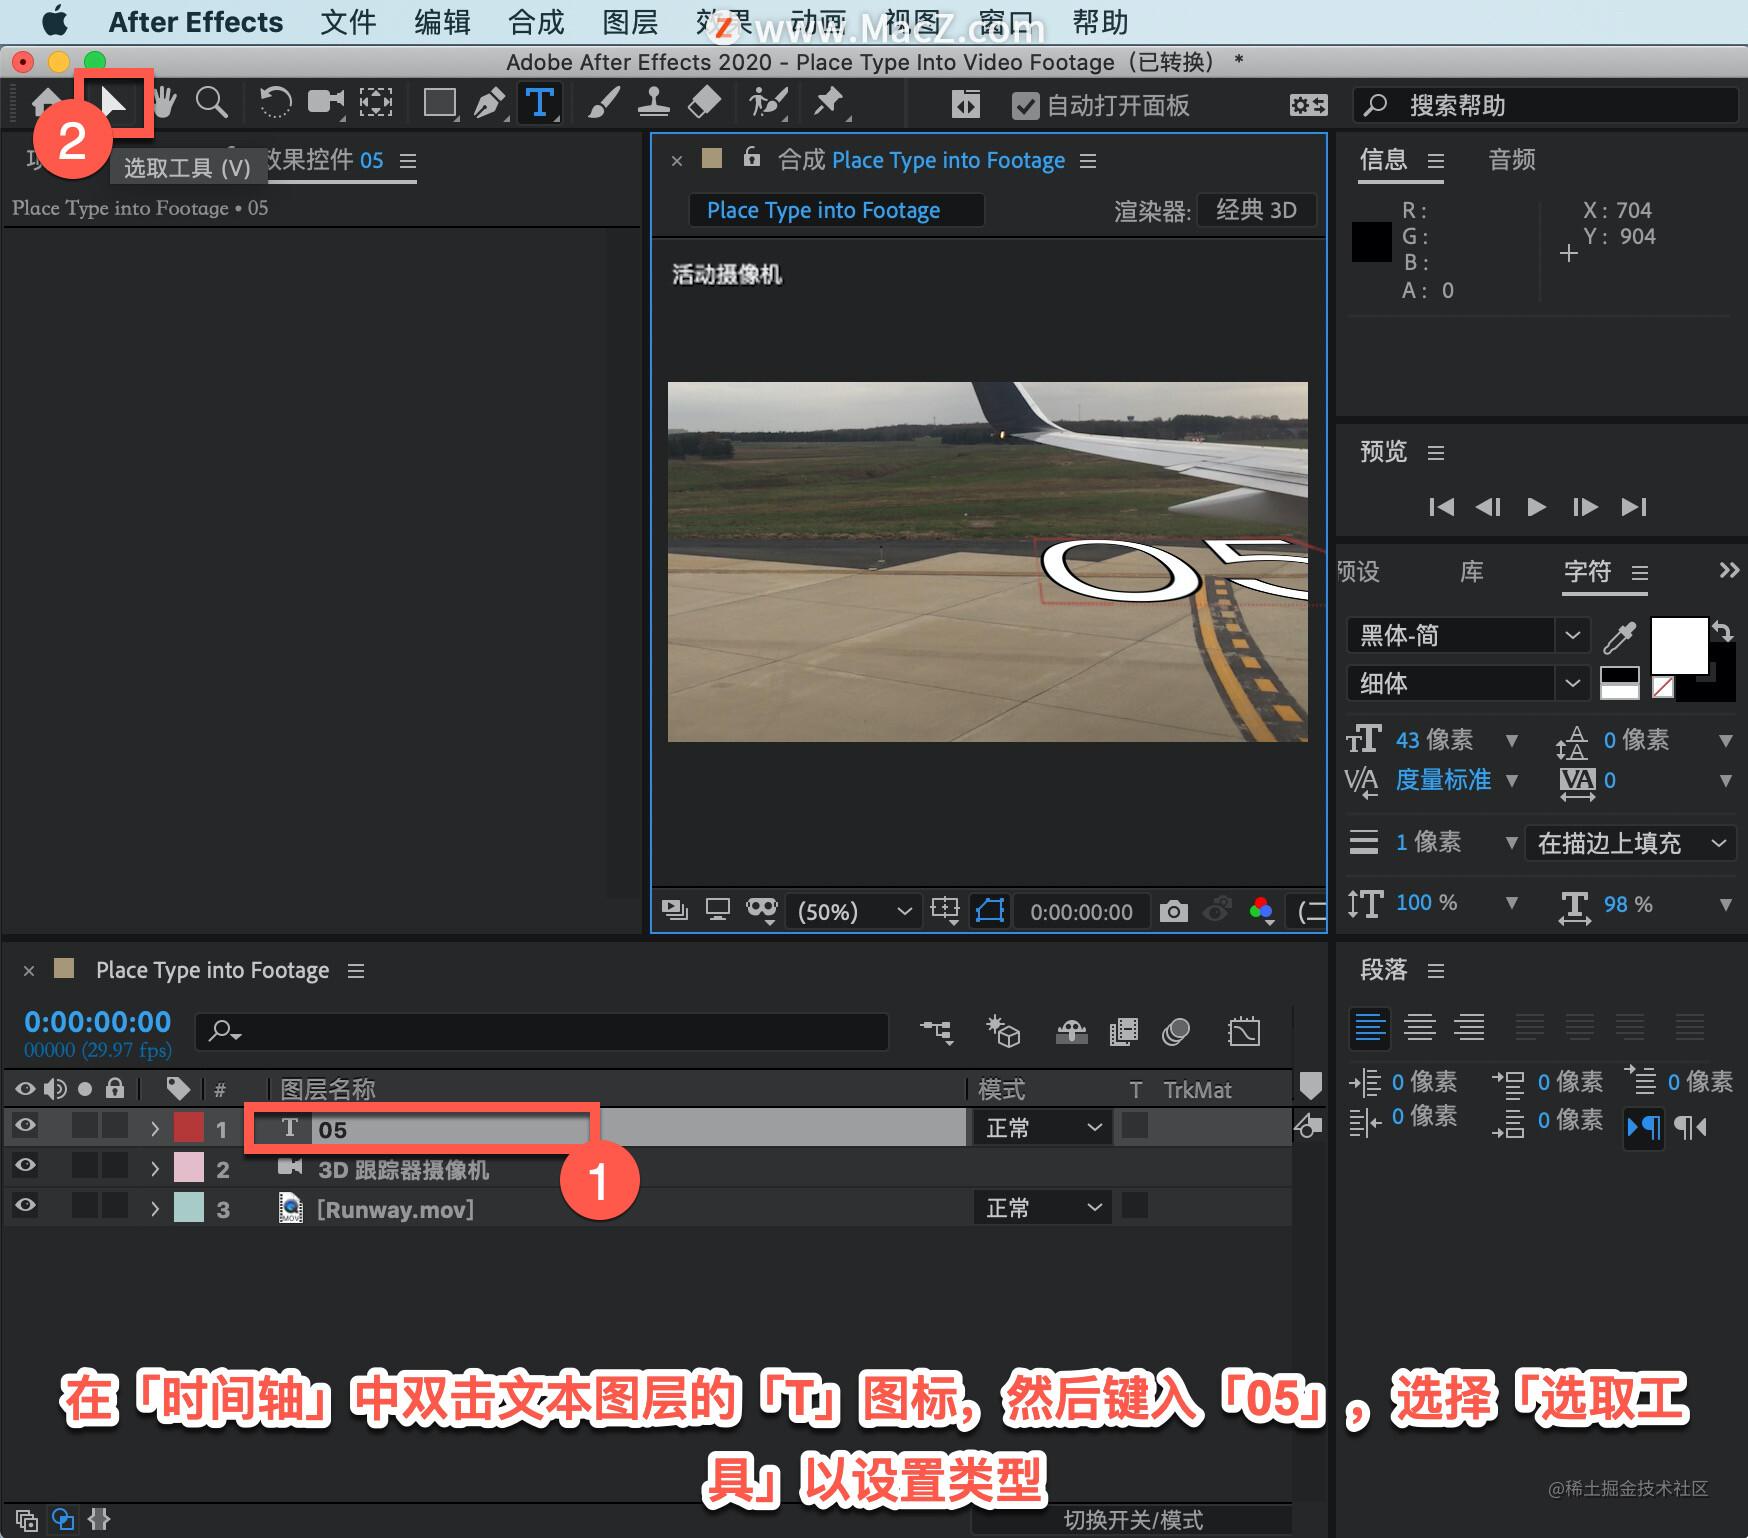Click the frame blending film icon
This screenshot has width=1748, height=1538.
pyautogui.click(x=1124, y=1032)
